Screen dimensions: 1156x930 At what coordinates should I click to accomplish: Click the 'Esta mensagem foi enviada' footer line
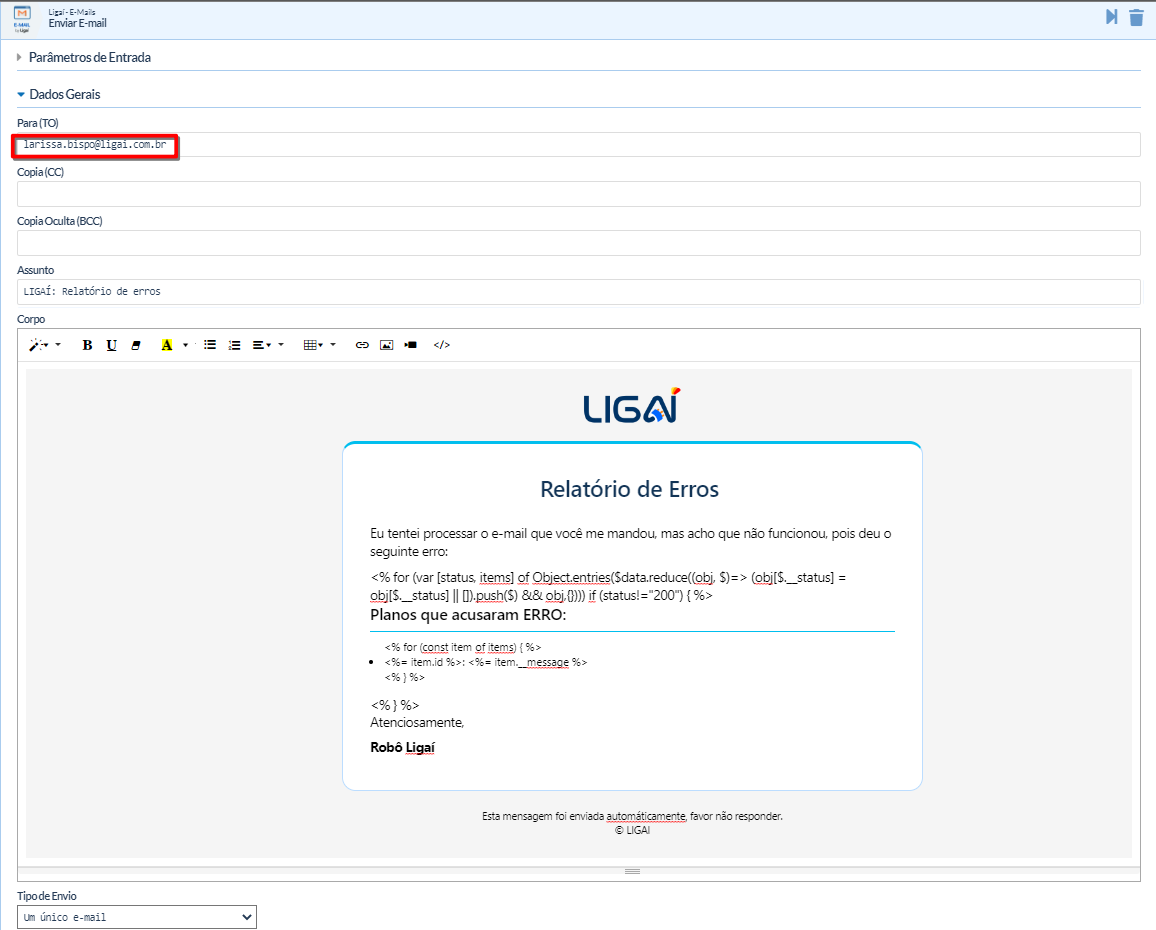pos(633,816)
